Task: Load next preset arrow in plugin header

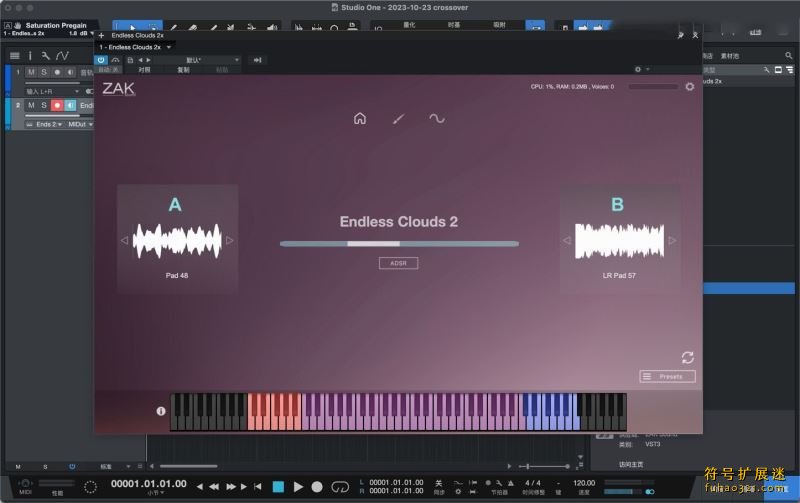Action: tap(148, 60)
